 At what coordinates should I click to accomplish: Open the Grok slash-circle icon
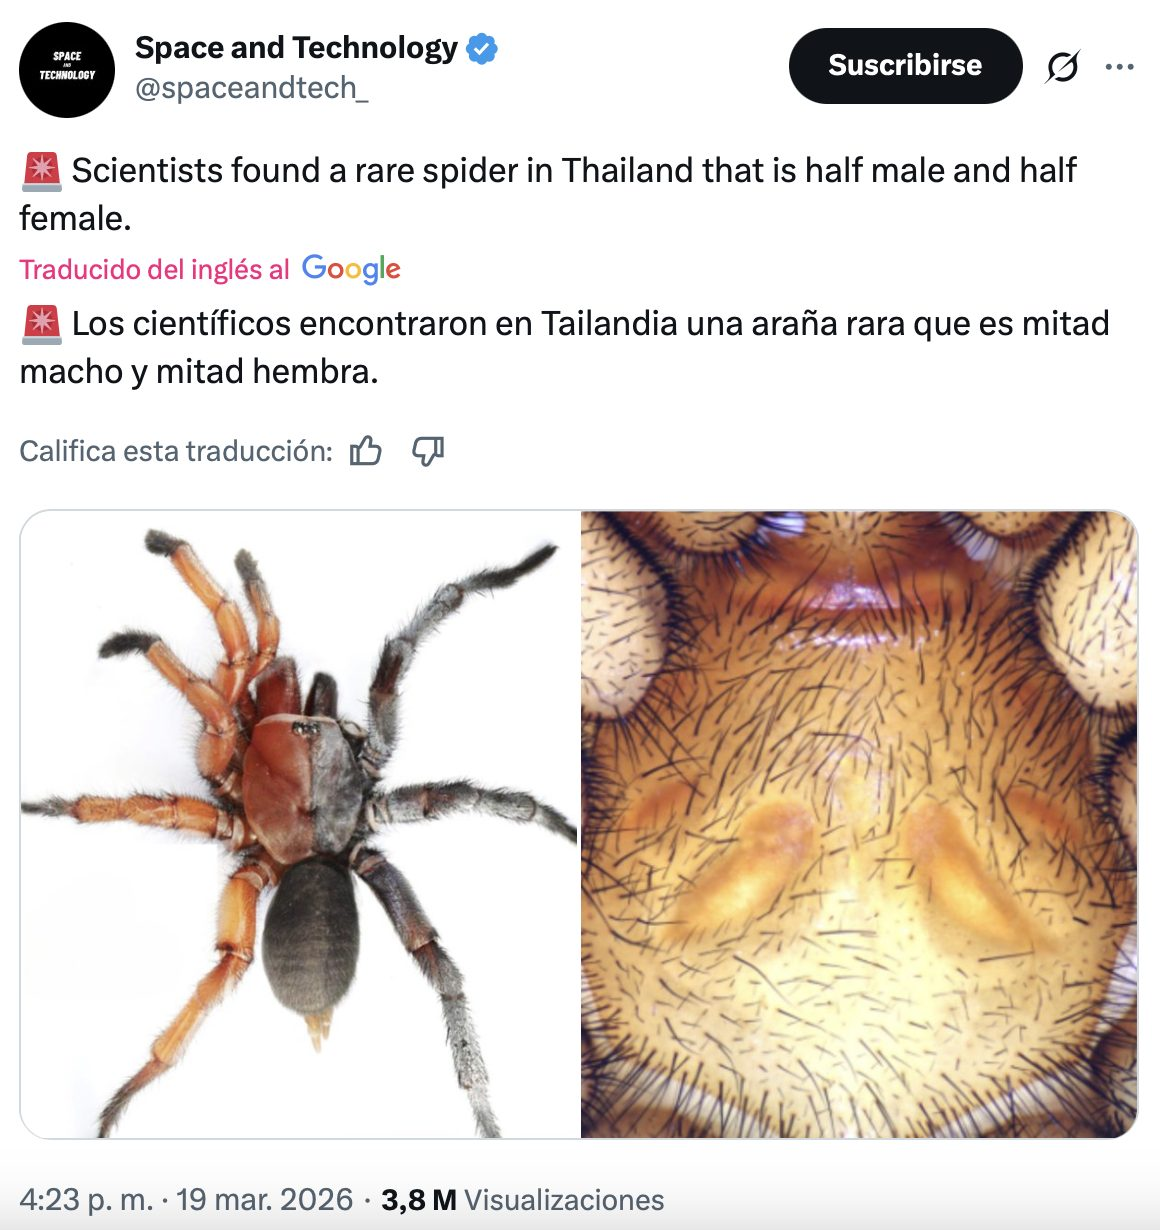(x=1062, y=67)
